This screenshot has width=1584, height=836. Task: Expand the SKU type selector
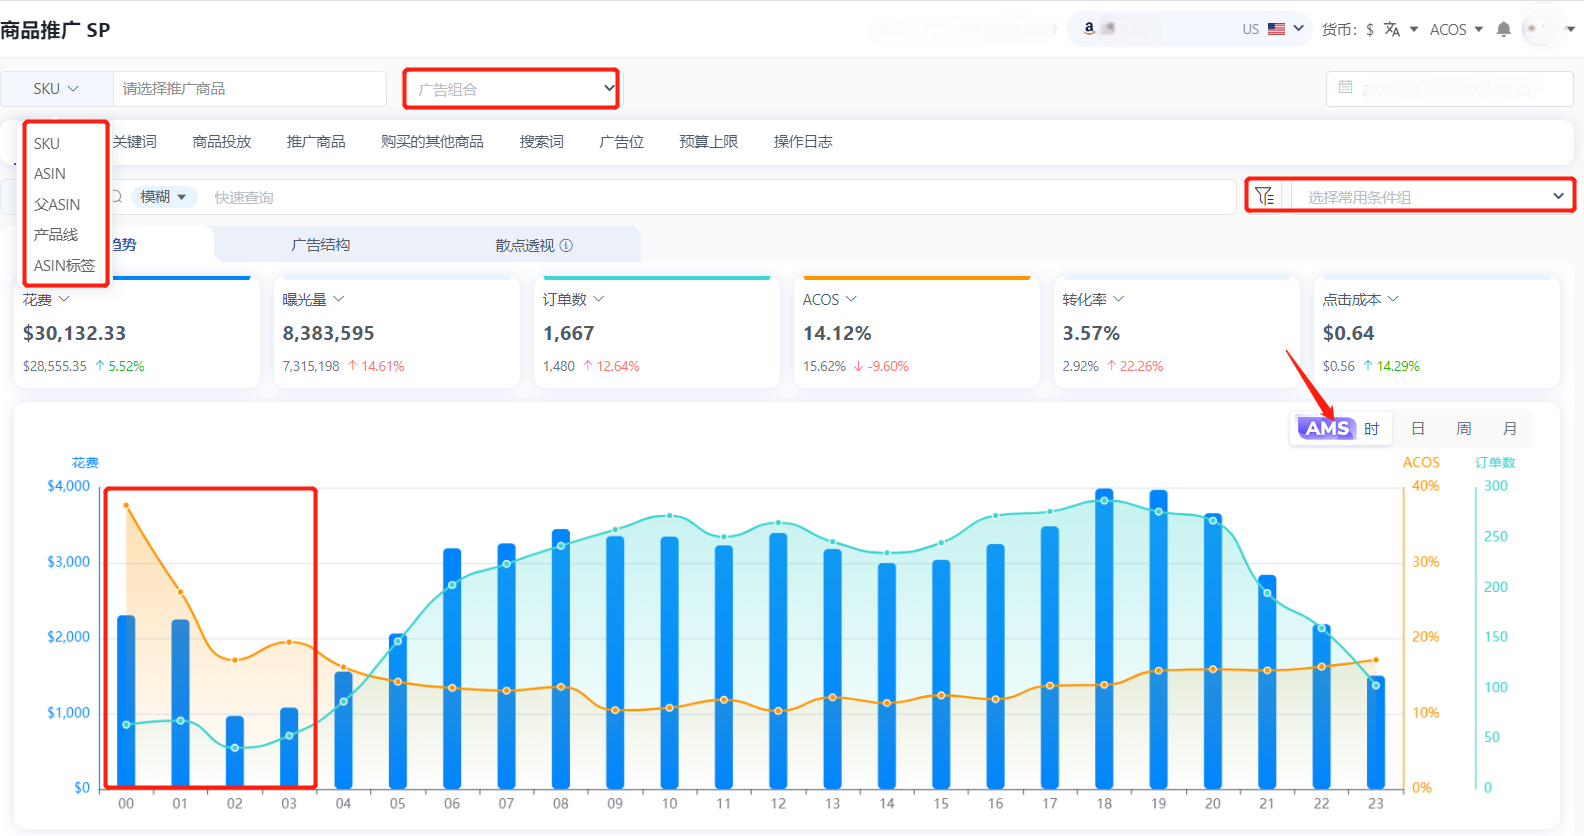coord(56,89)
